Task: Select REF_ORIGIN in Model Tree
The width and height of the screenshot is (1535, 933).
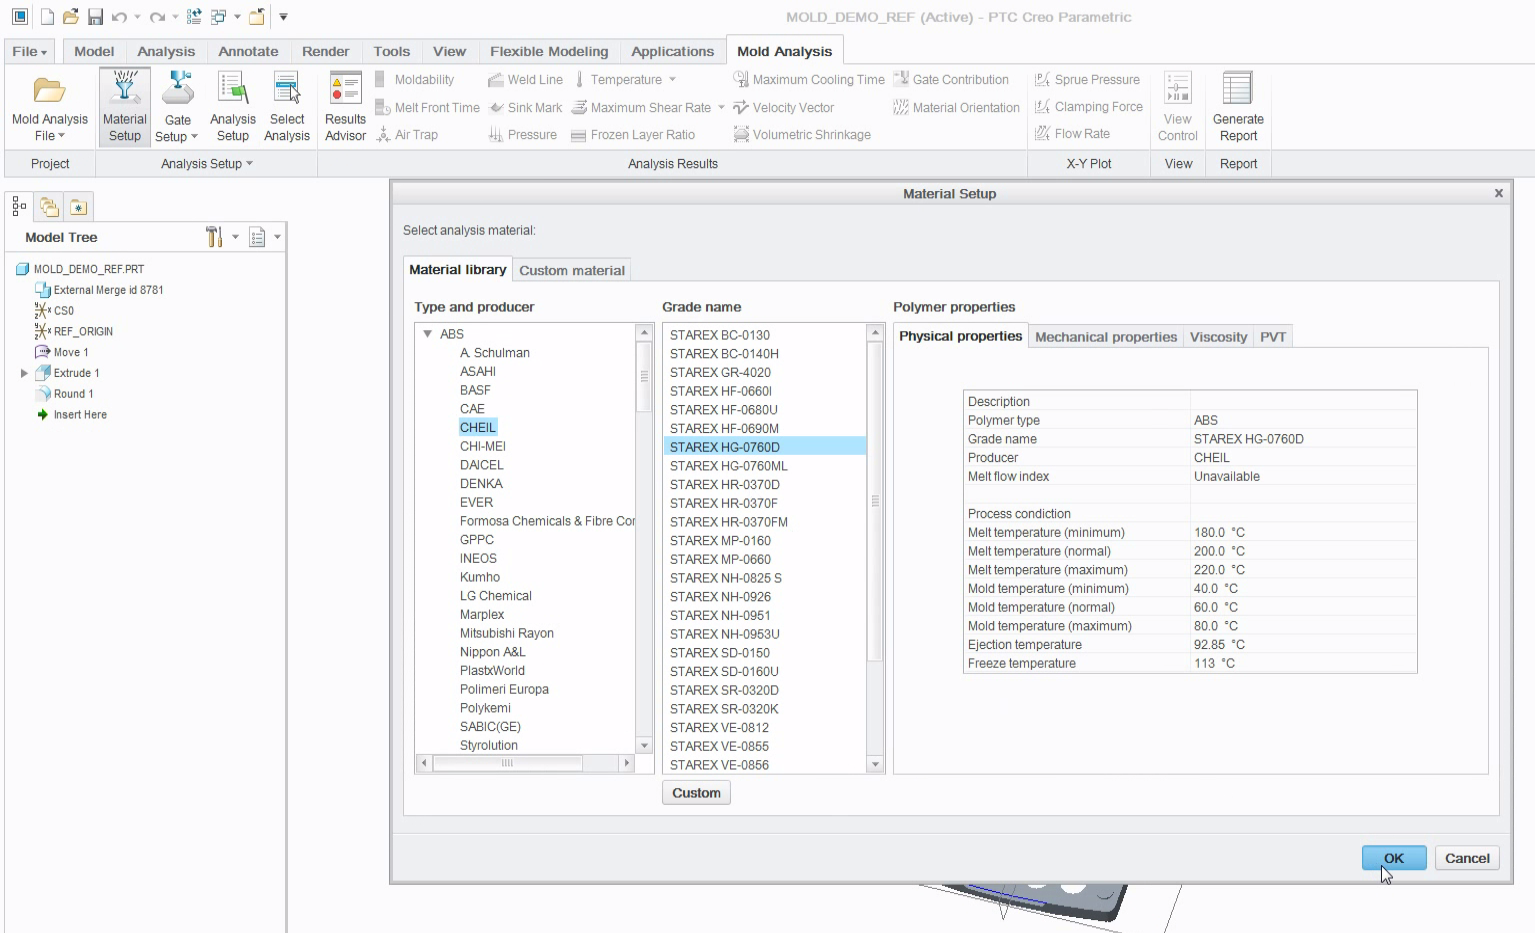Action: point(83,331)
